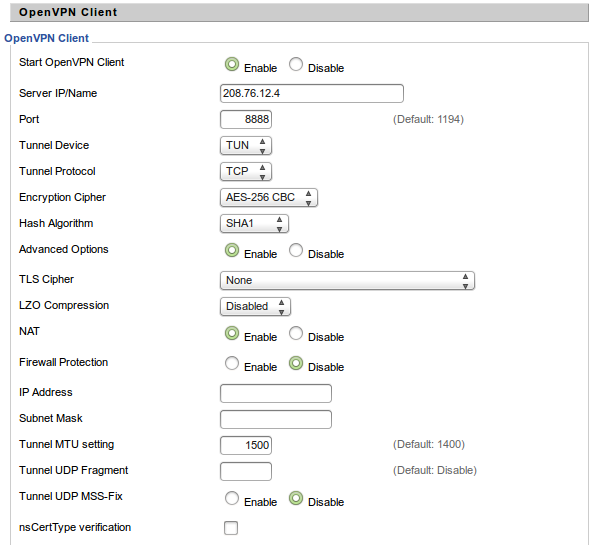Click the Tunnel Protocol label
This screenshot has height=545, width=590.
[57, 171]
